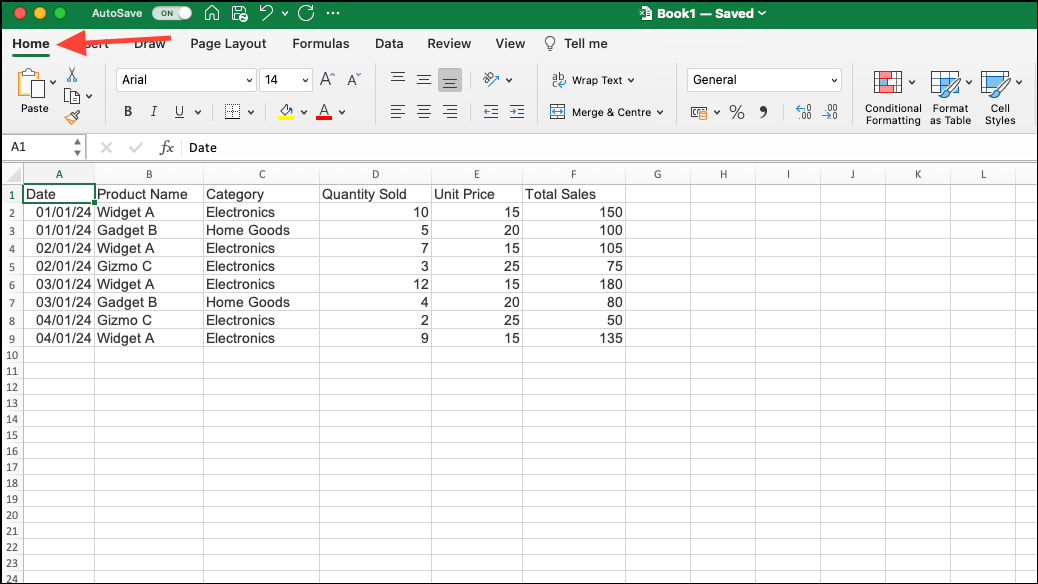Toggle the AutoSave switch off
Viewport: 1038px width, 584px height.
(x=171, y=14)
